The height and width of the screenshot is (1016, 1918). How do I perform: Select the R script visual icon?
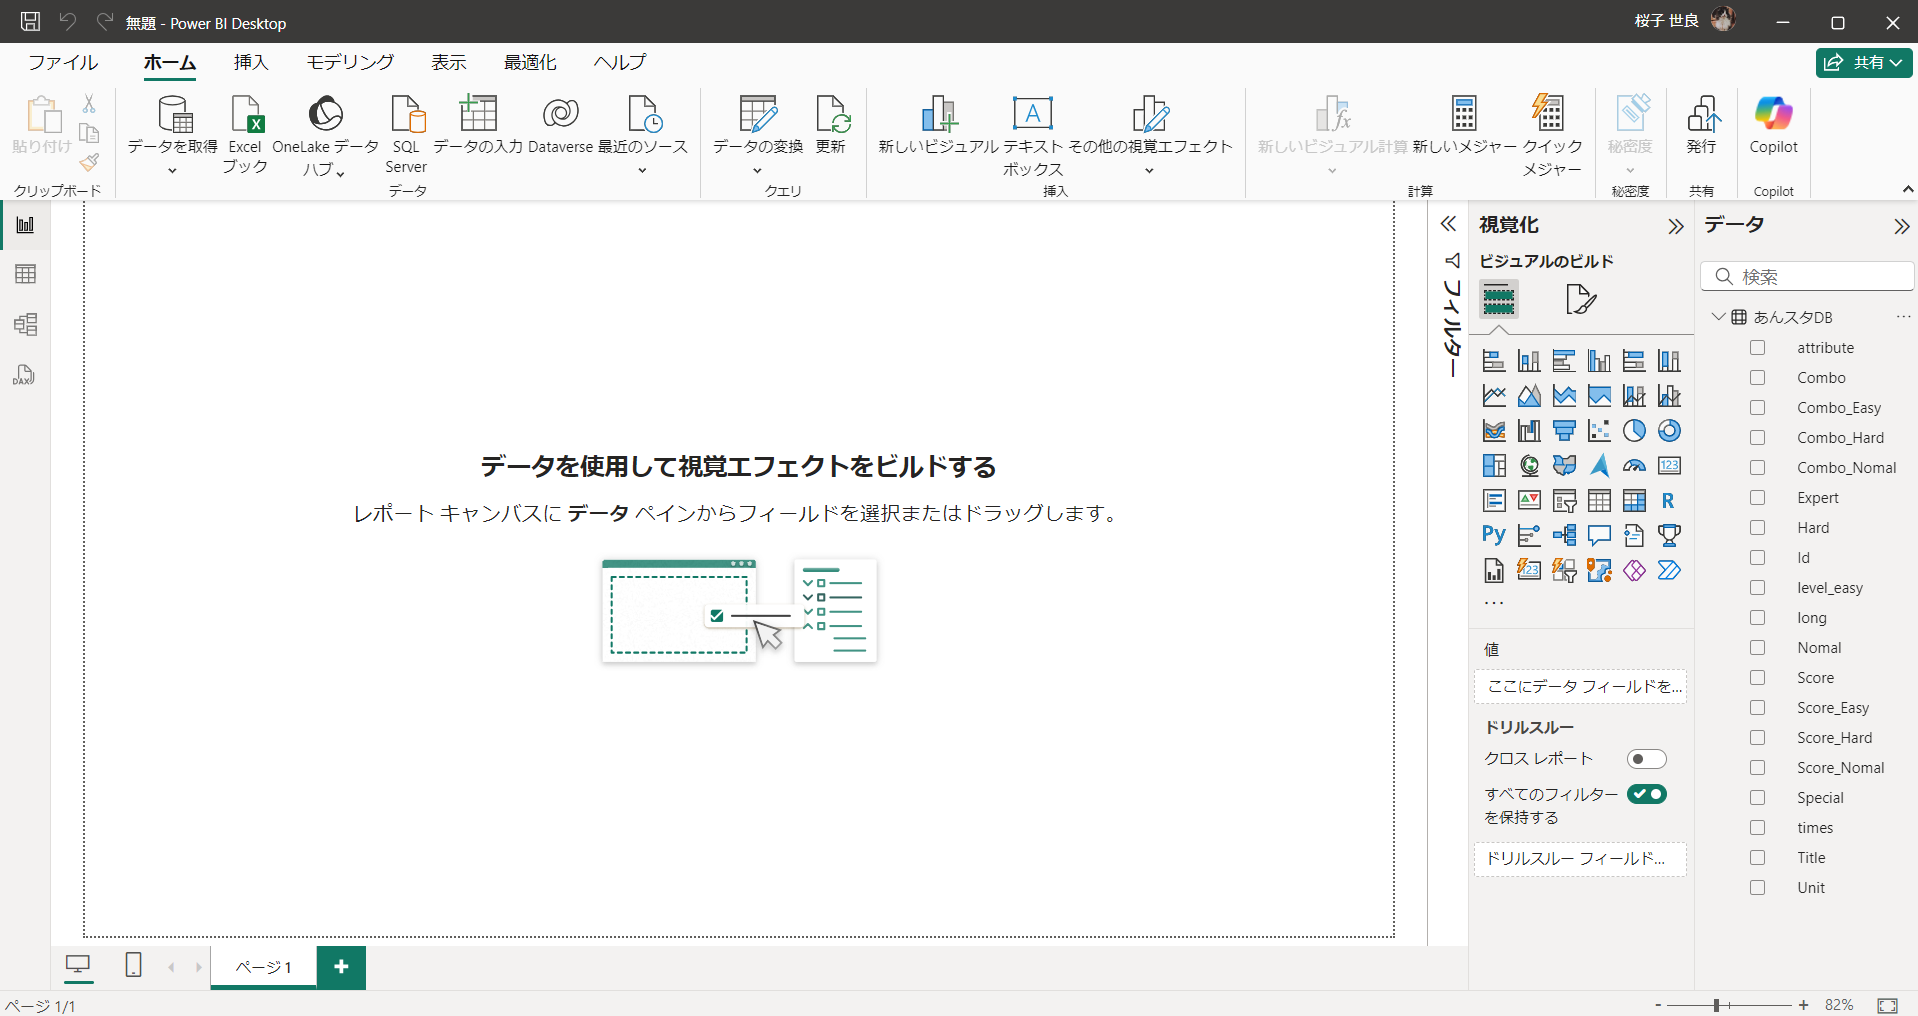1668,500
